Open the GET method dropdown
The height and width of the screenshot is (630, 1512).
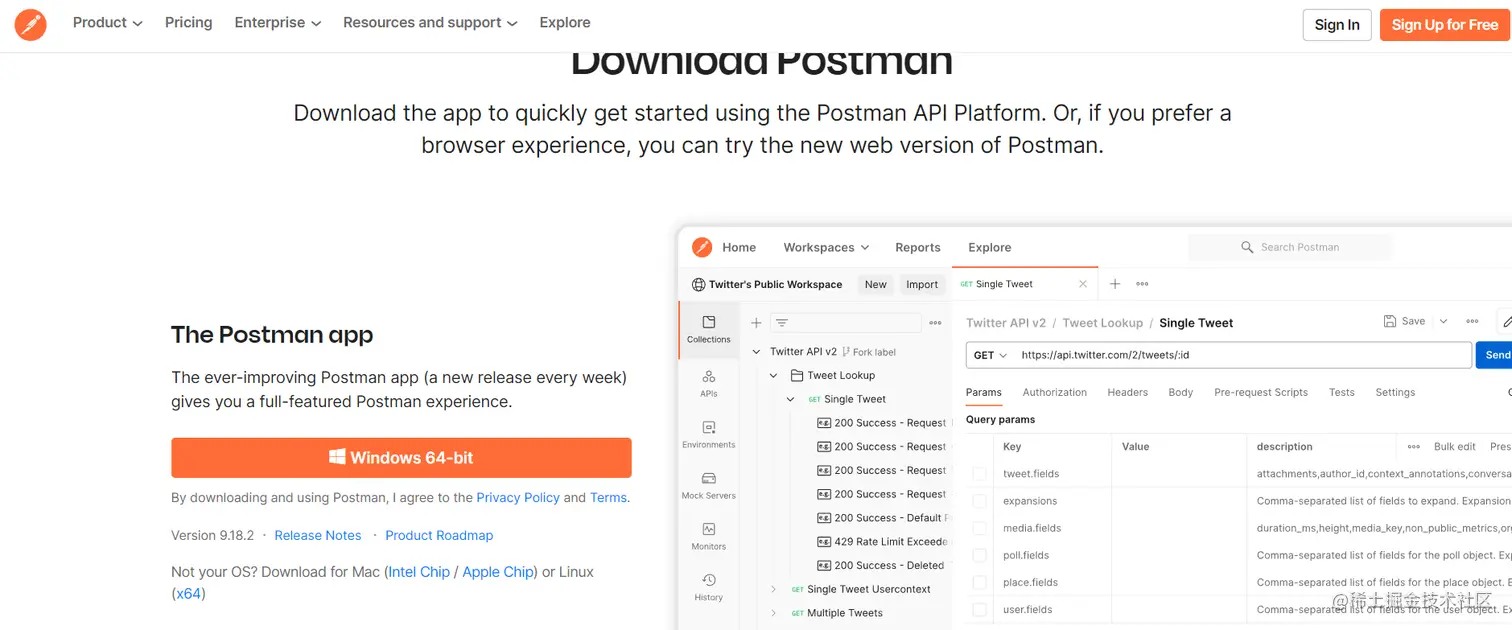click(x=990, y=355)
